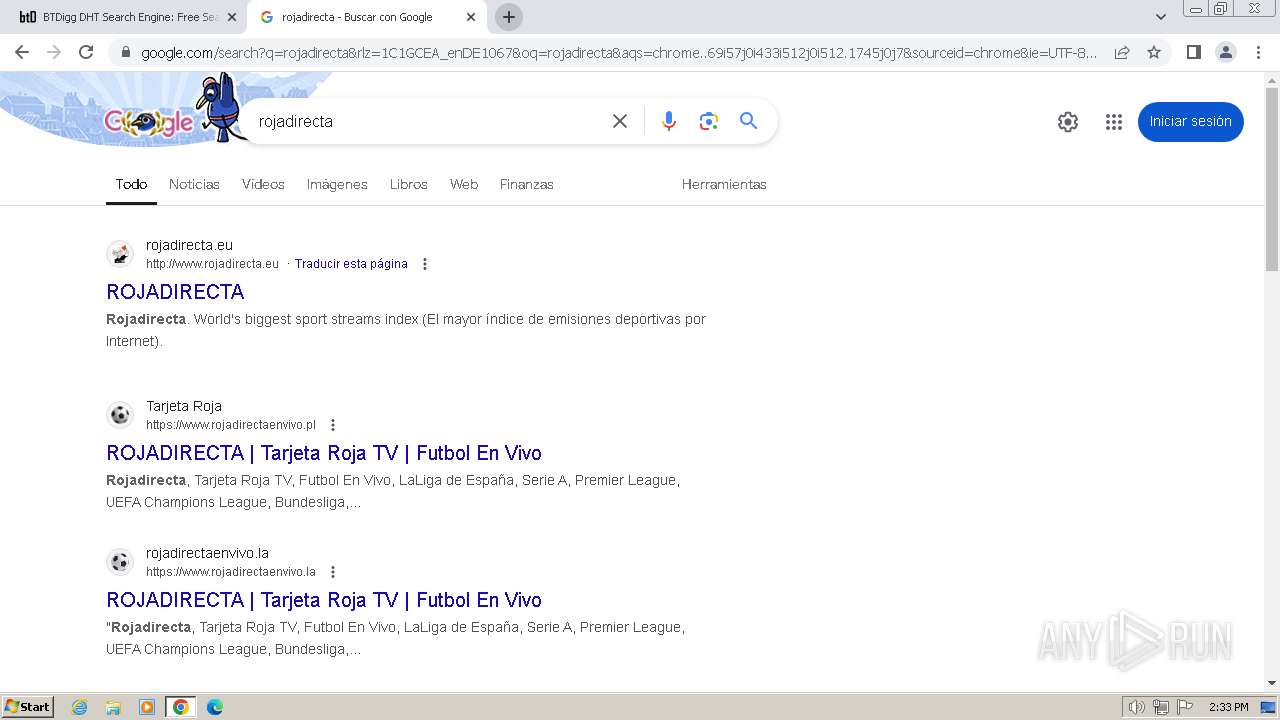The image size is (1280, 720).
Task: Switch to Vídeos results
Action: pyautogui.click(x=263, y=184)
